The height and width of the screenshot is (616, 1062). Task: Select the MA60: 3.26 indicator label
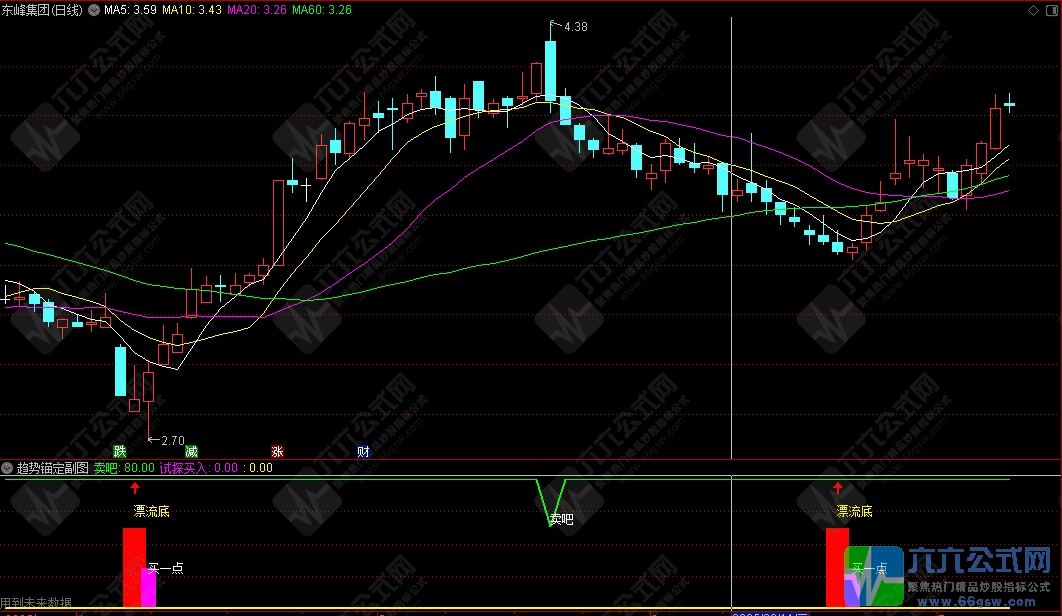coord(322,10)
